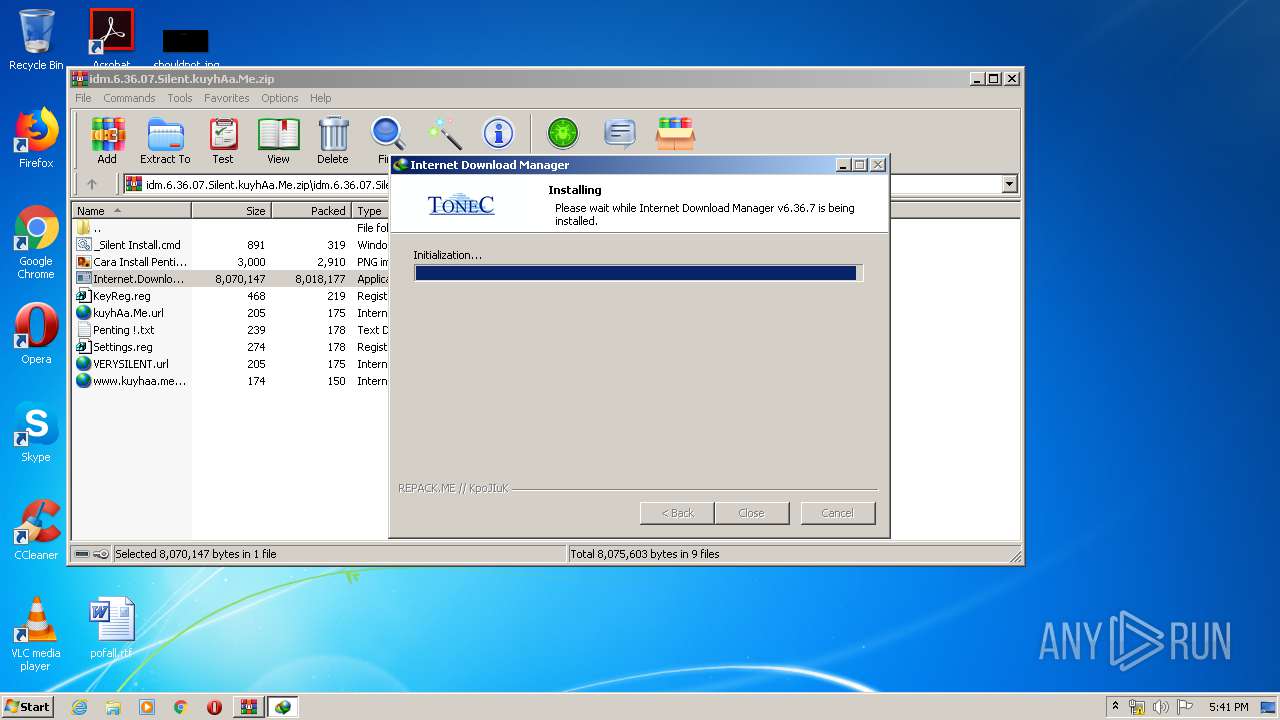This screenshot has width=1280, height=720.
Task: Click the VirusScan green bug icon
Action: (x=563, y=133)
